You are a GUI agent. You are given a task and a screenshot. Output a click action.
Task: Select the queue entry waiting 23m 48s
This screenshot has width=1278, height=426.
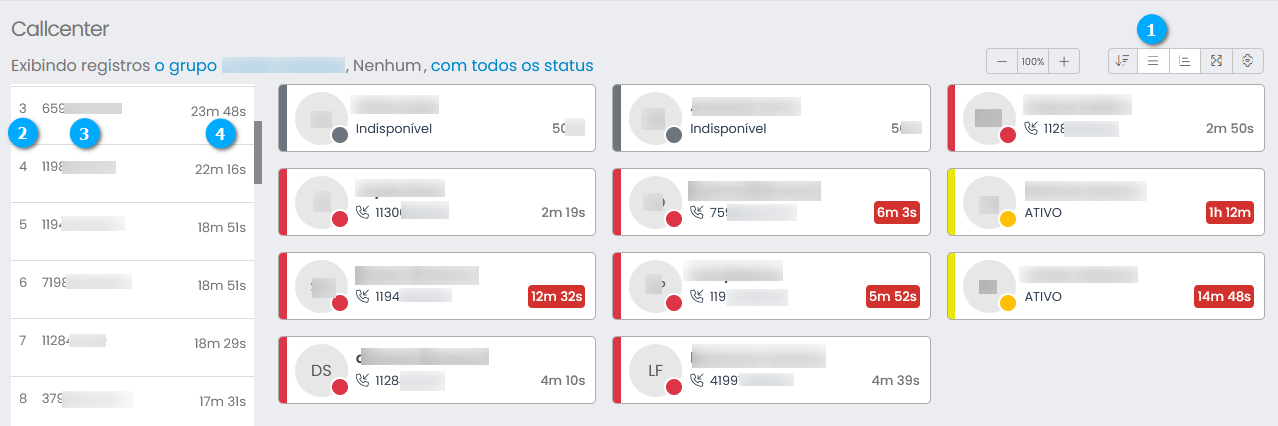(132, 110)
